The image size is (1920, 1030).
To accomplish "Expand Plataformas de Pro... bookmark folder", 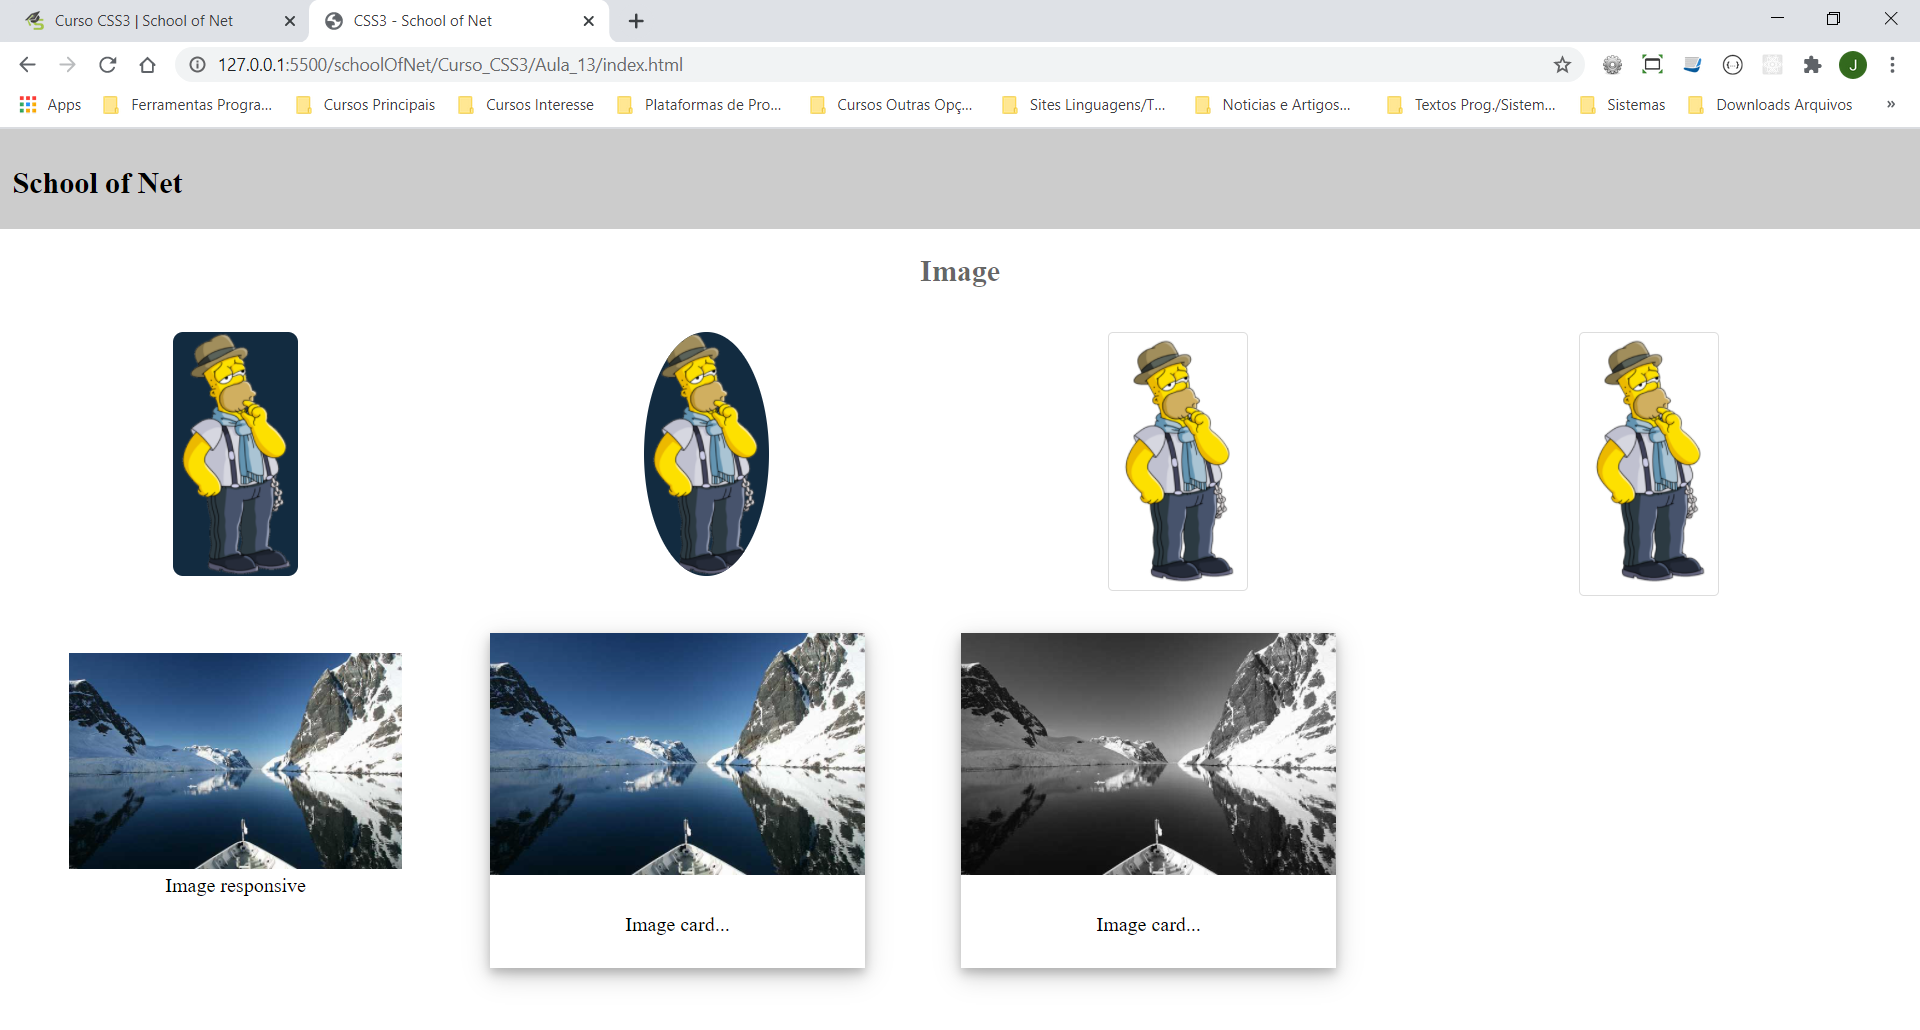I will click(x=700, y=105).
